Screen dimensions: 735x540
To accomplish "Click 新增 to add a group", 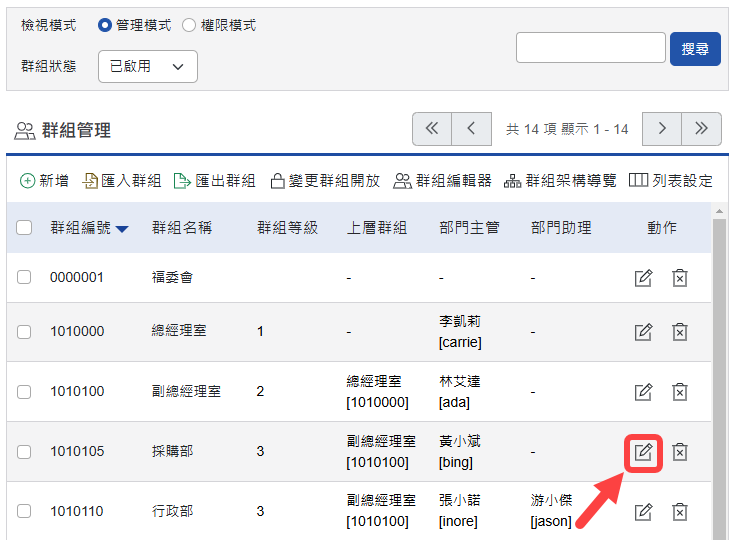I will [x=44, y=181].
